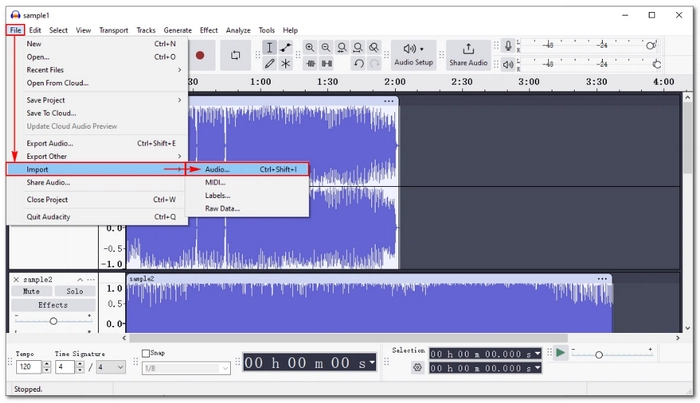The image size is (700, 403).
Task: Open the Transport menu
Action: click(x=113, y=30)
